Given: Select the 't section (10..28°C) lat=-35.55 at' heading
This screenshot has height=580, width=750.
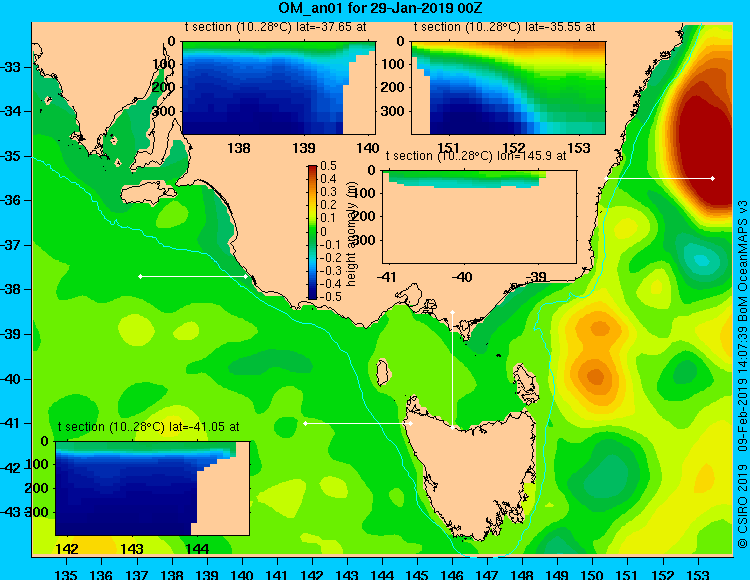Looking at the screenshot, I should [505, 27].
